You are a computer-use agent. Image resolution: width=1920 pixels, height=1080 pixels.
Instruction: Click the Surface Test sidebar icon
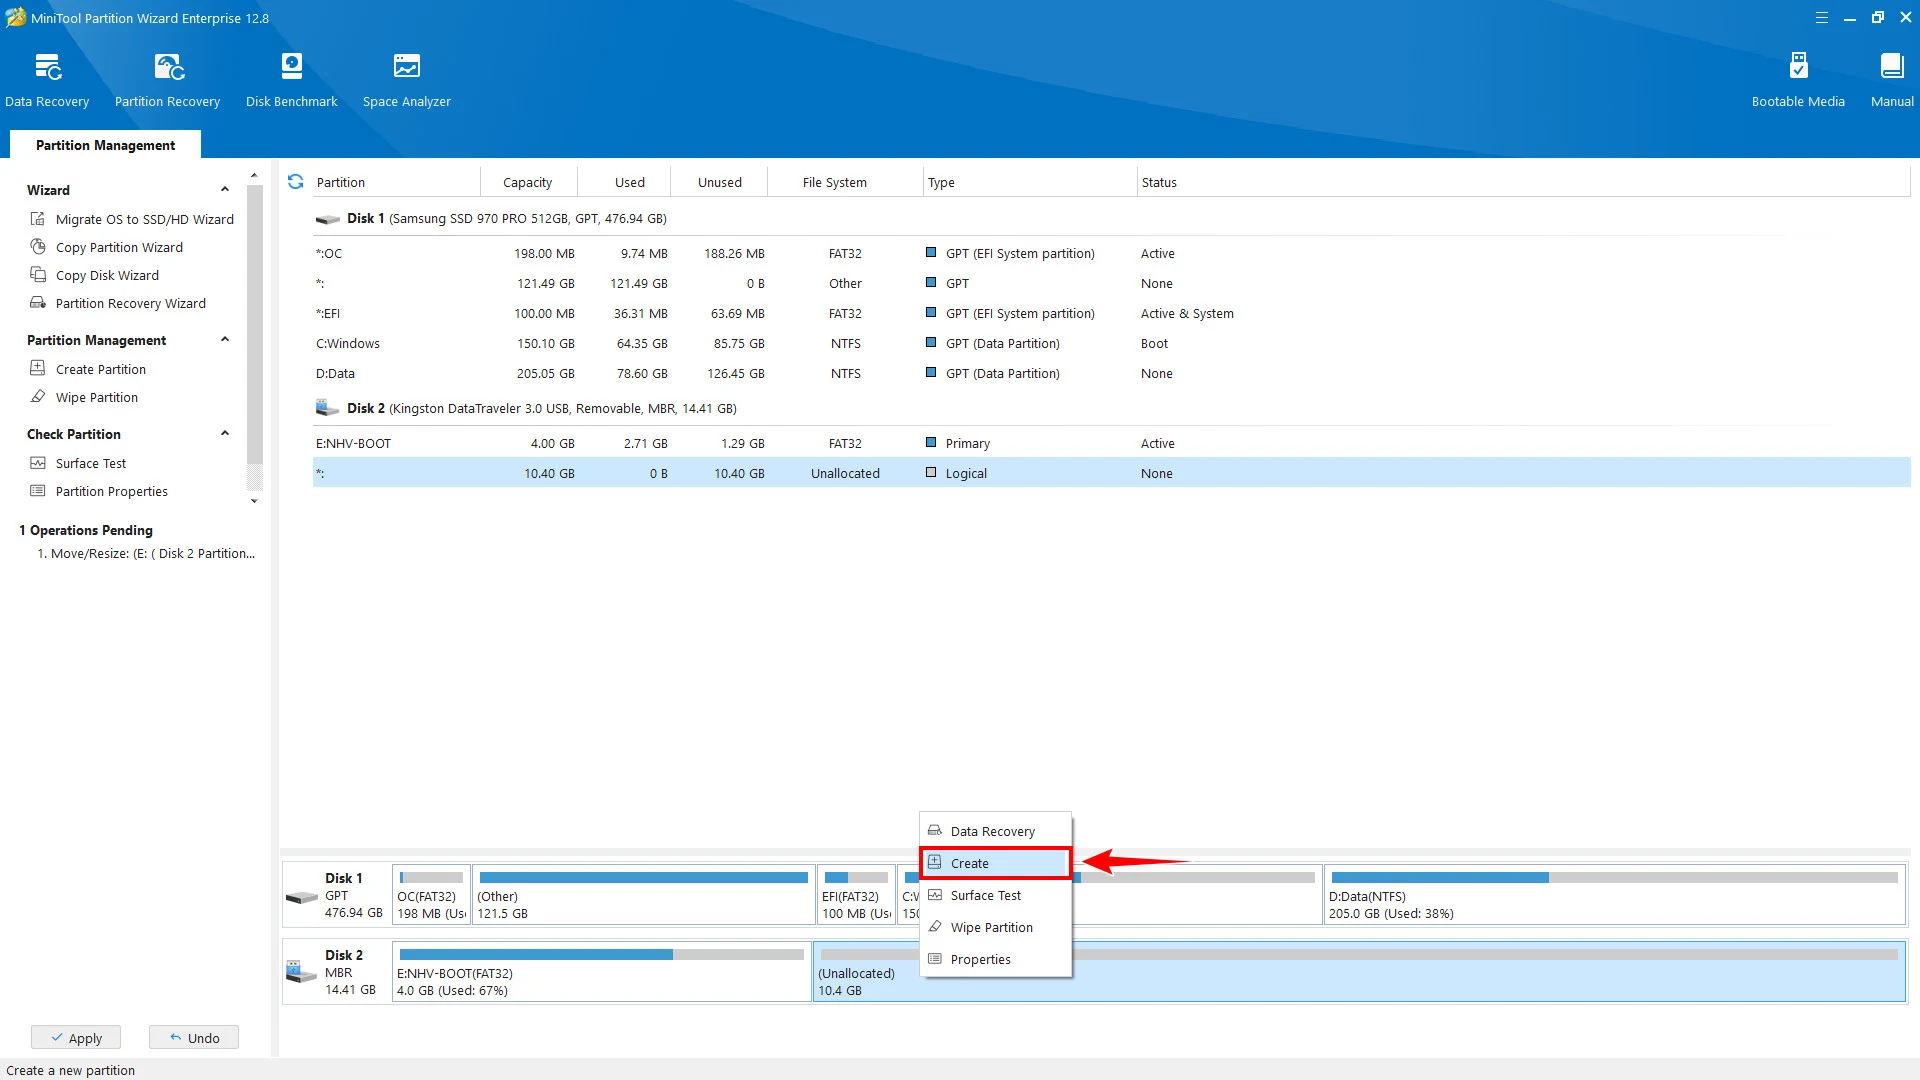pyautogui.click(x=38, y=463)
